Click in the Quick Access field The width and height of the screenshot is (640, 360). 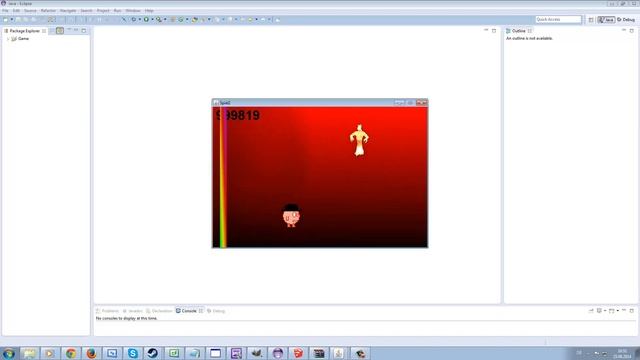(558, 19)
